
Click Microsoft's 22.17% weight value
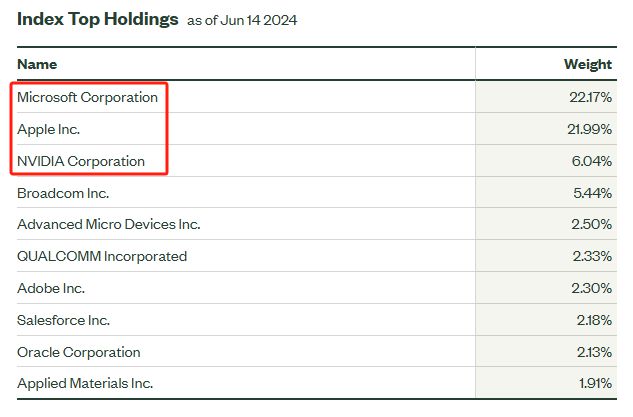tap(591, 97)
